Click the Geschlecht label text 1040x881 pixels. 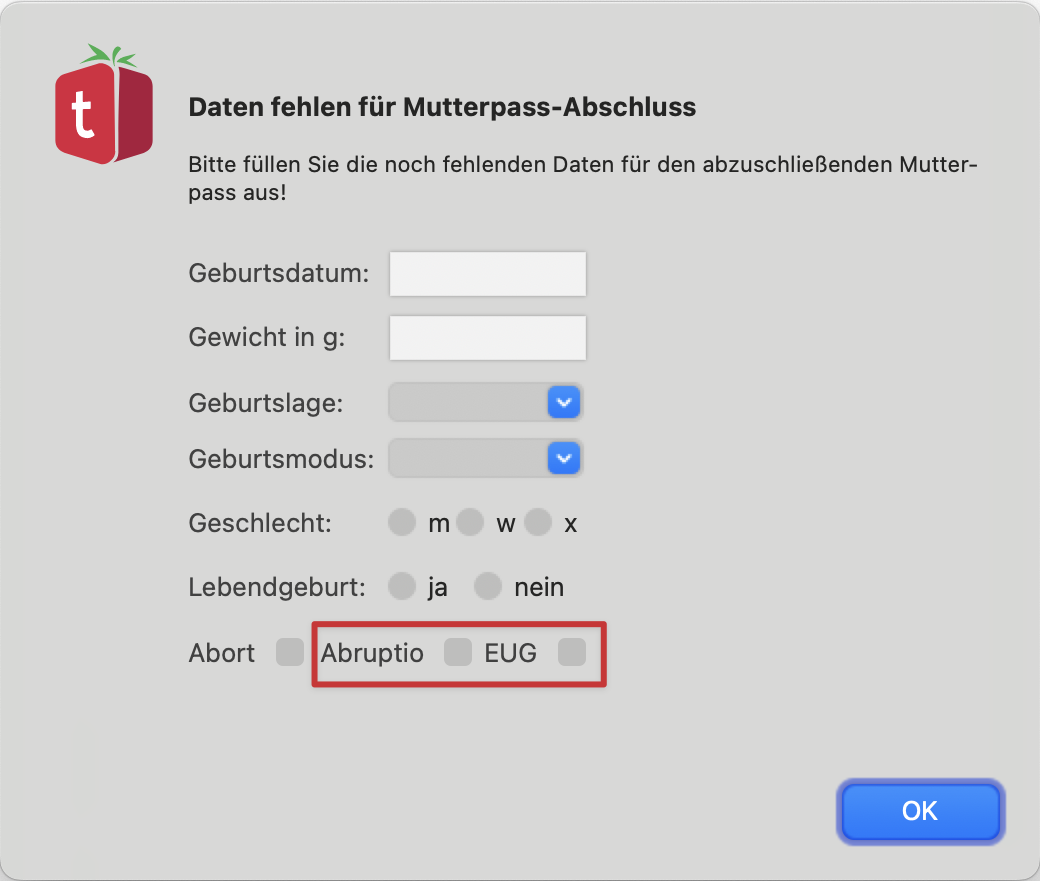tap(259, 522)
